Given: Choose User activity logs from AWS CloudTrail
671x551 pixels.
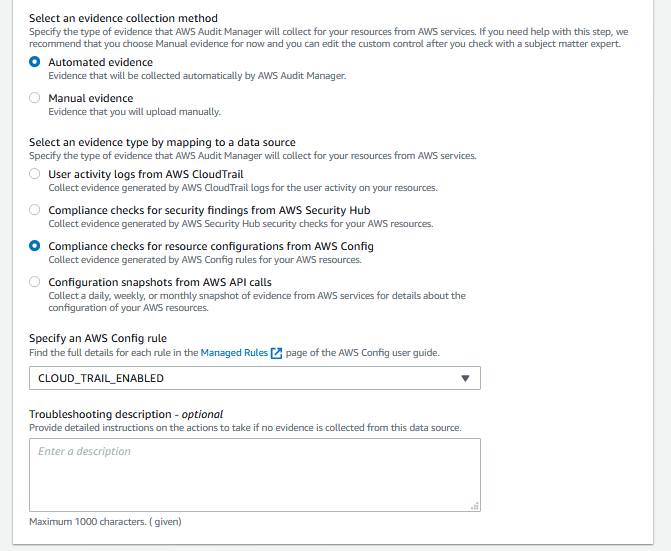Looking at the screenshot, I should [35, 174].
